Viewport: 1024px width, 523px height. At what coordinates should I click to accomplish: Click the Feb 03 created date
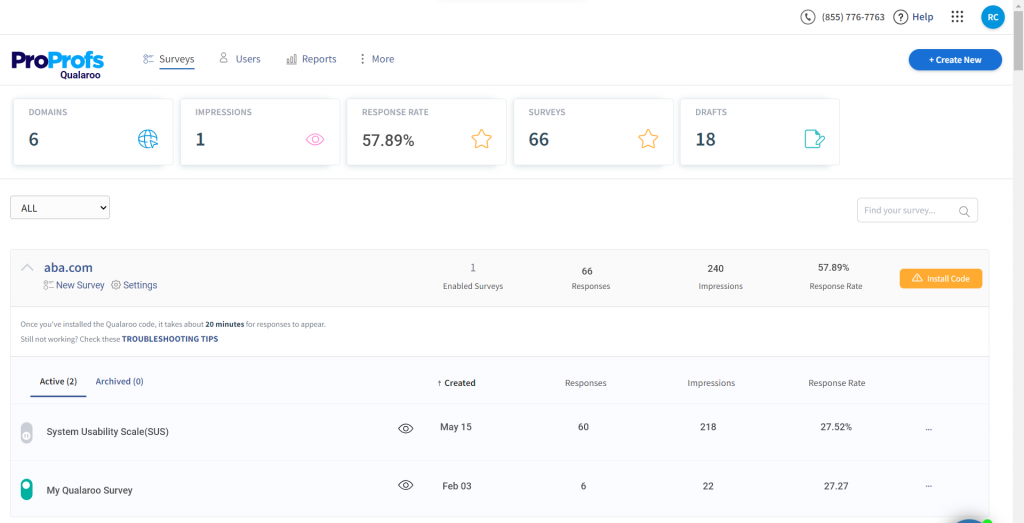click(x=456, y=486)
